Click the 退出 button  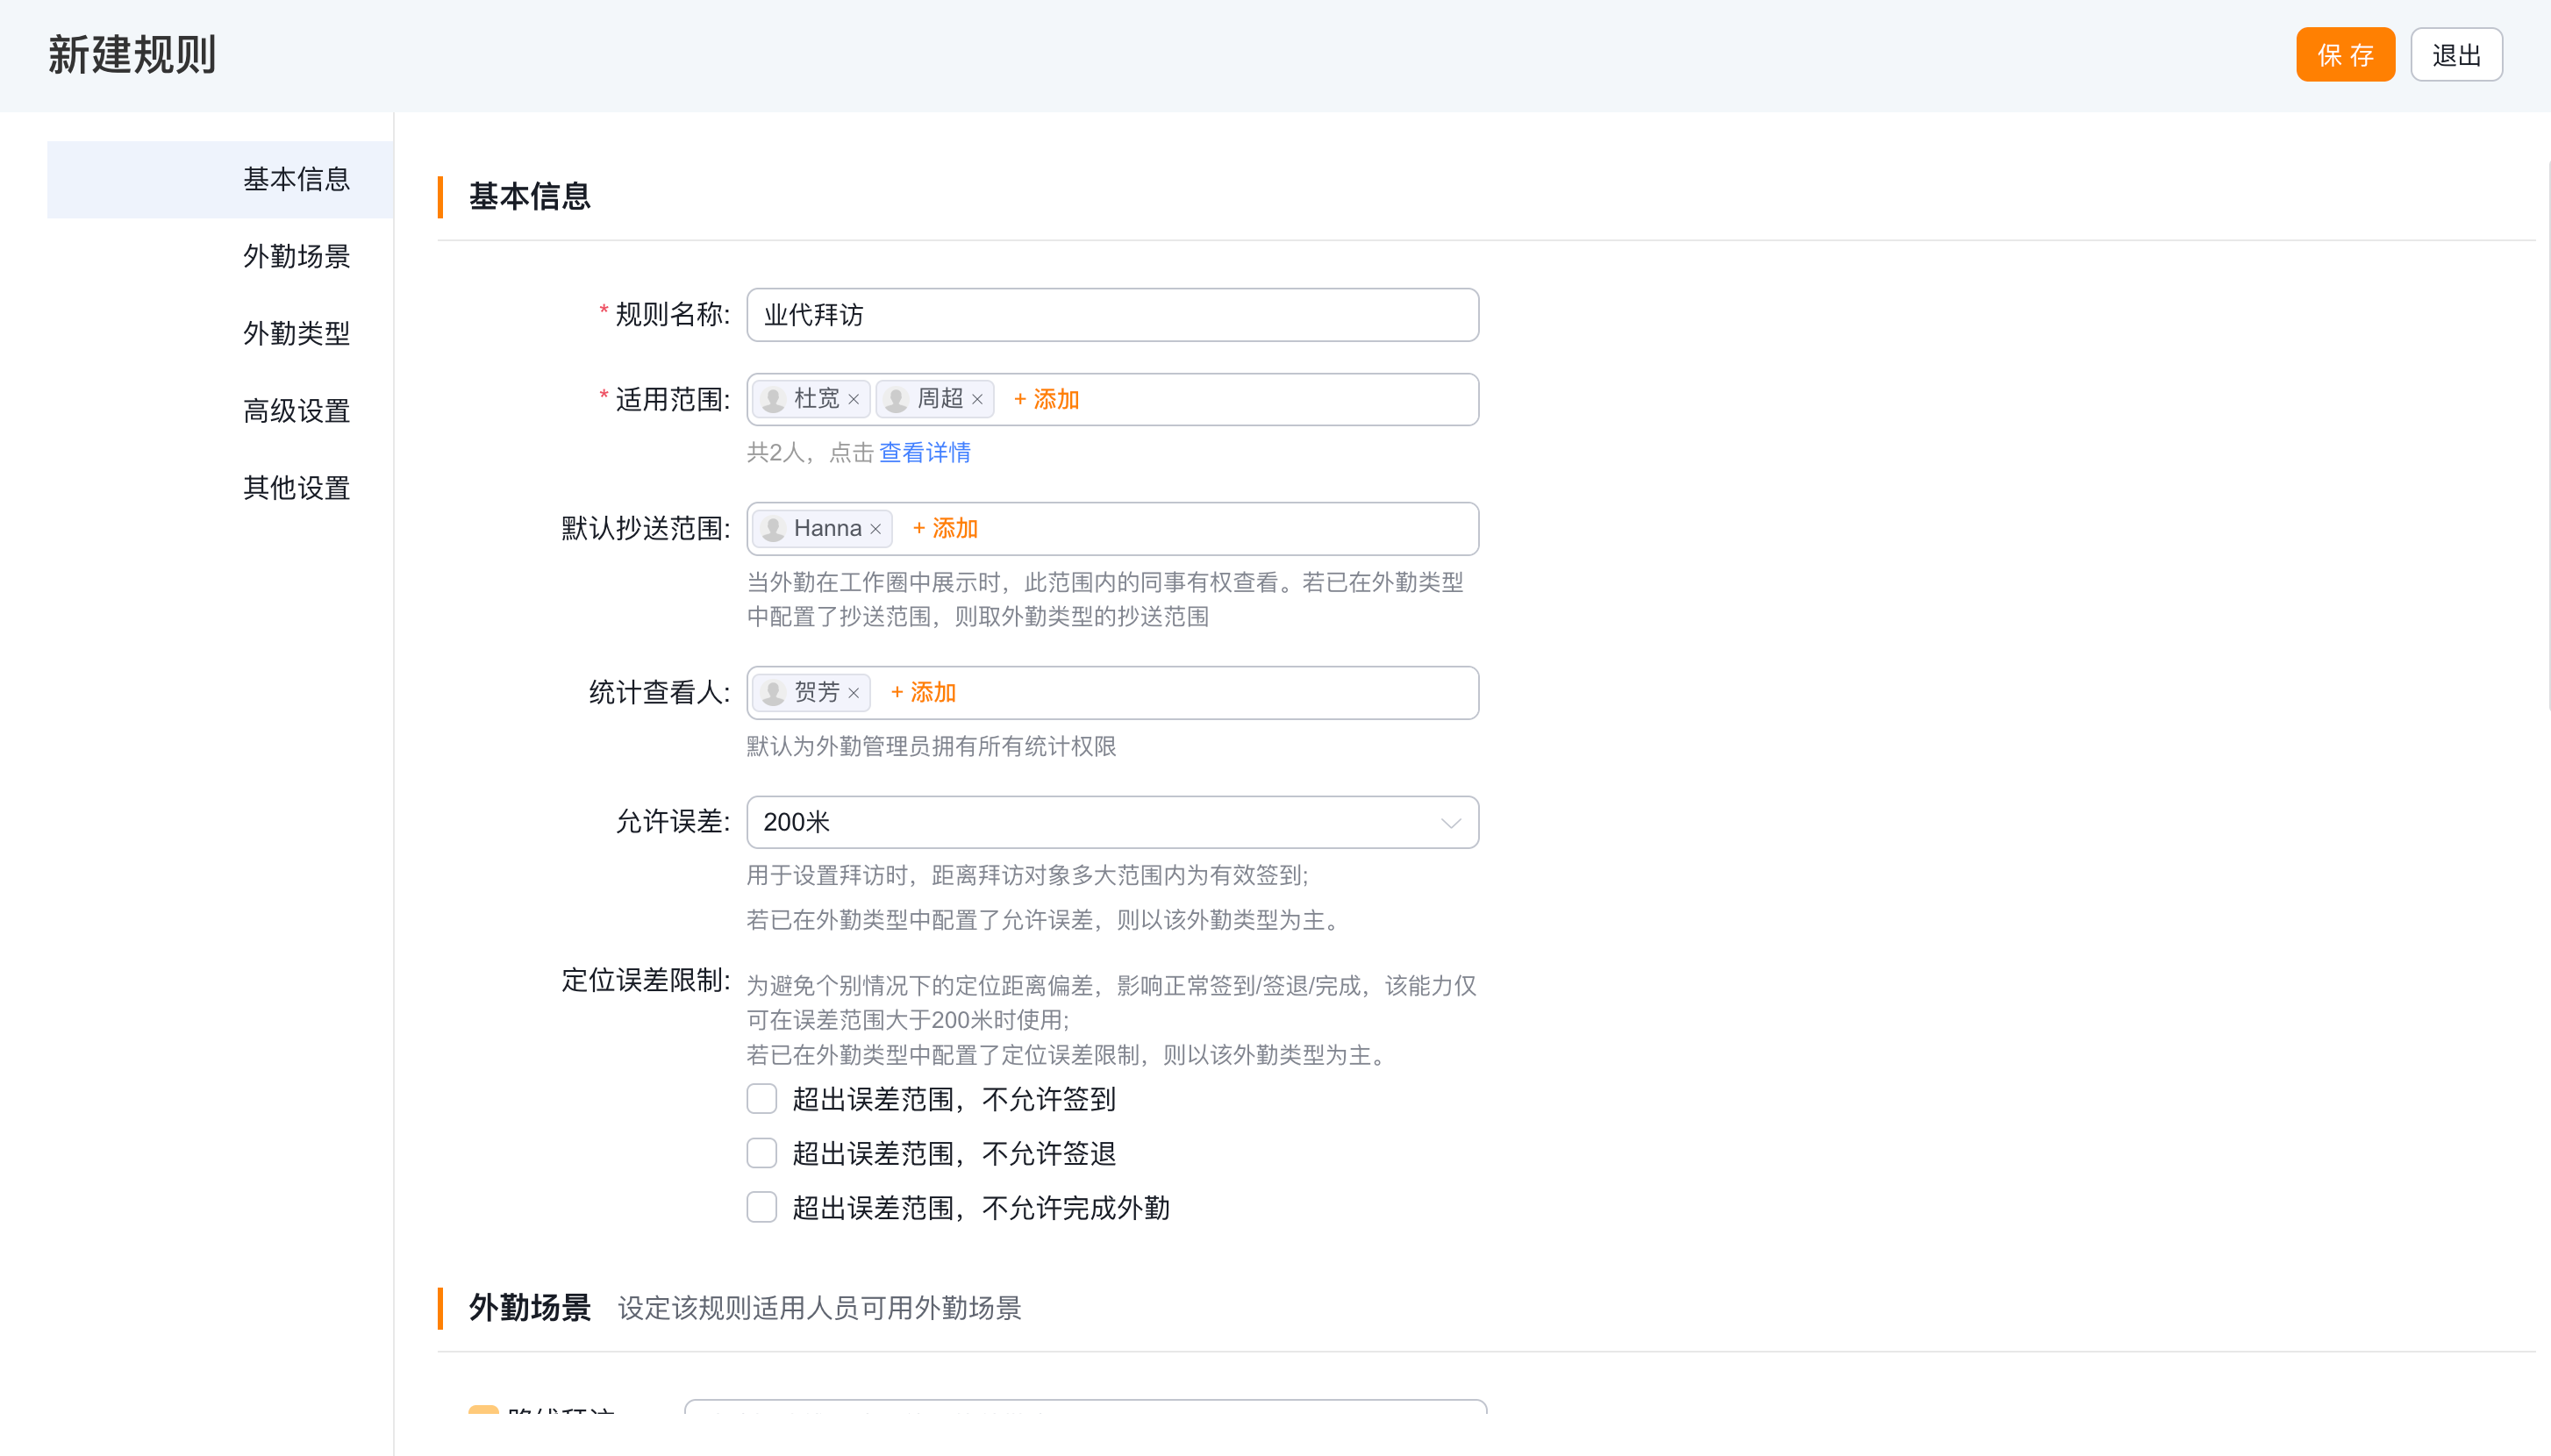2456,54
